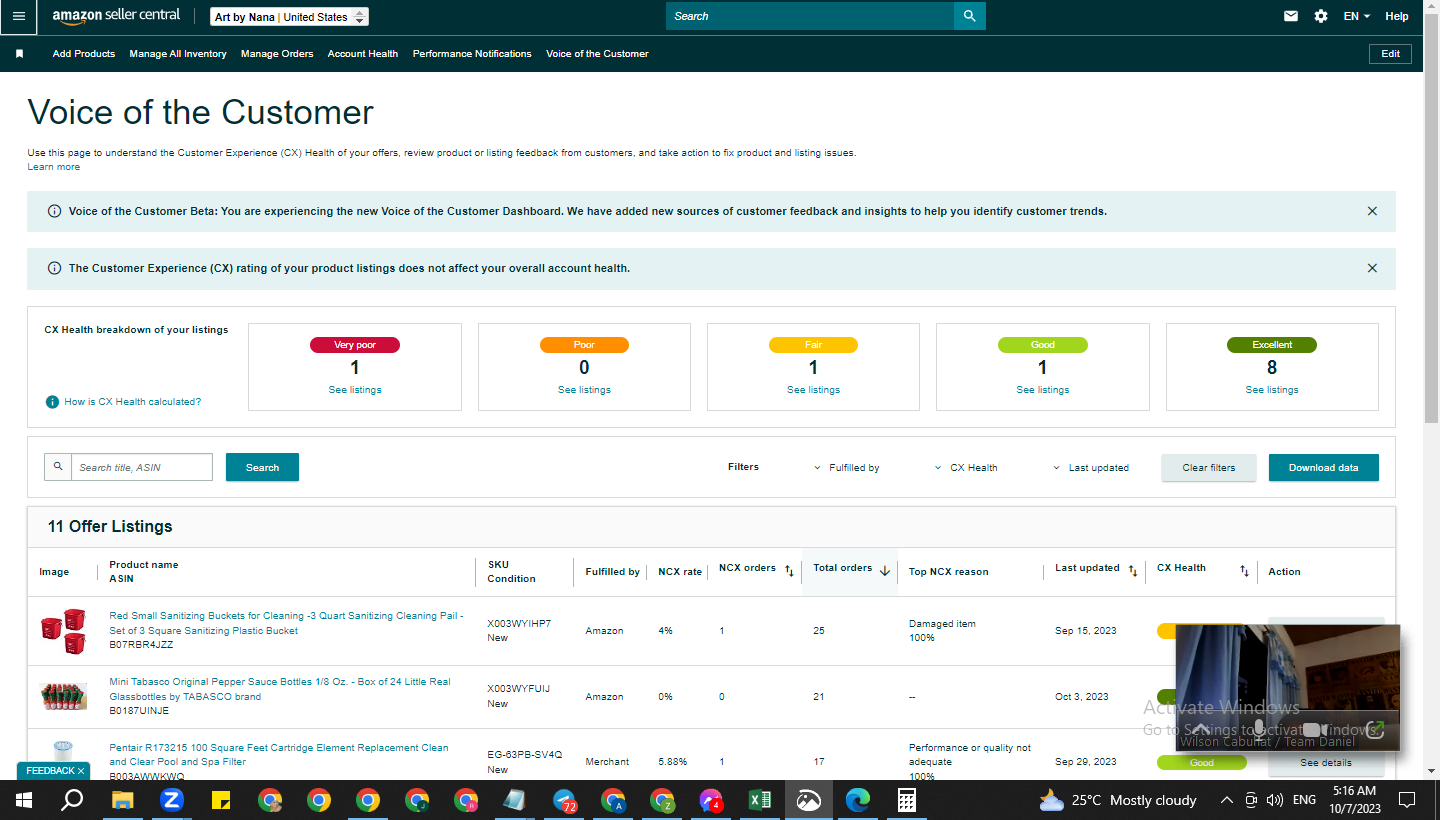The image size is (1440, 820).
Task: Dismiss the CX rating account health banner
Action: tap(1372, 268)
